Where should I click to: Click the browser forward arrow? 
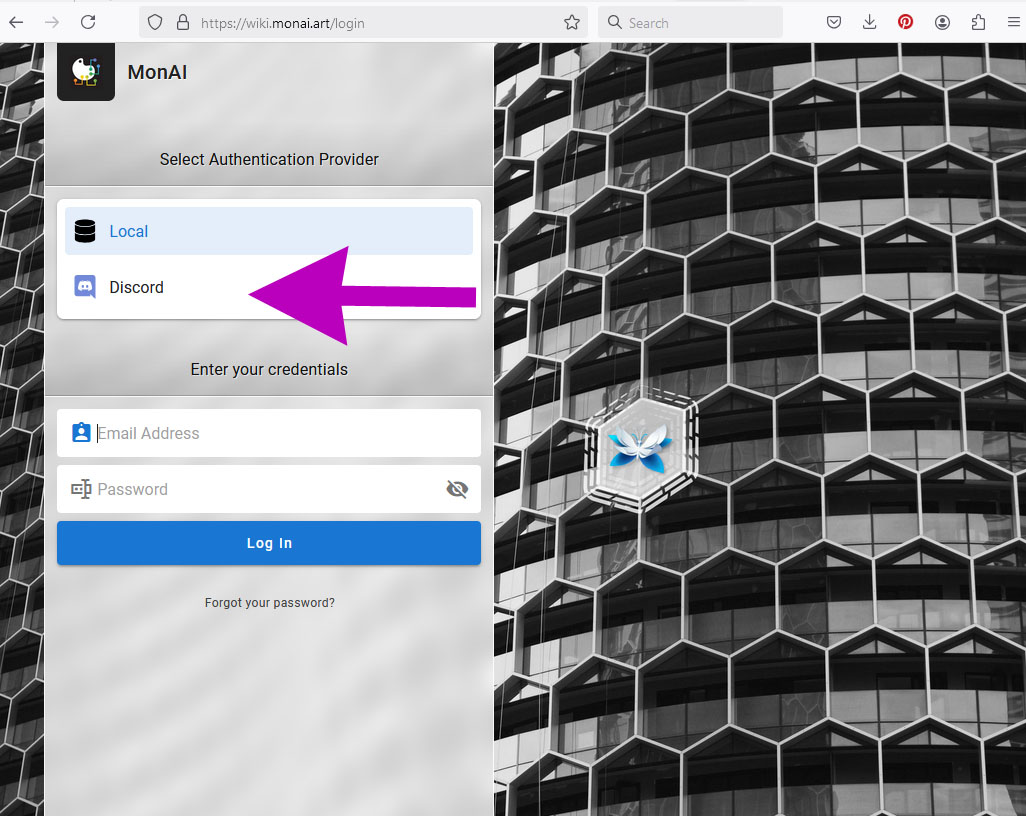click(52, 23)
